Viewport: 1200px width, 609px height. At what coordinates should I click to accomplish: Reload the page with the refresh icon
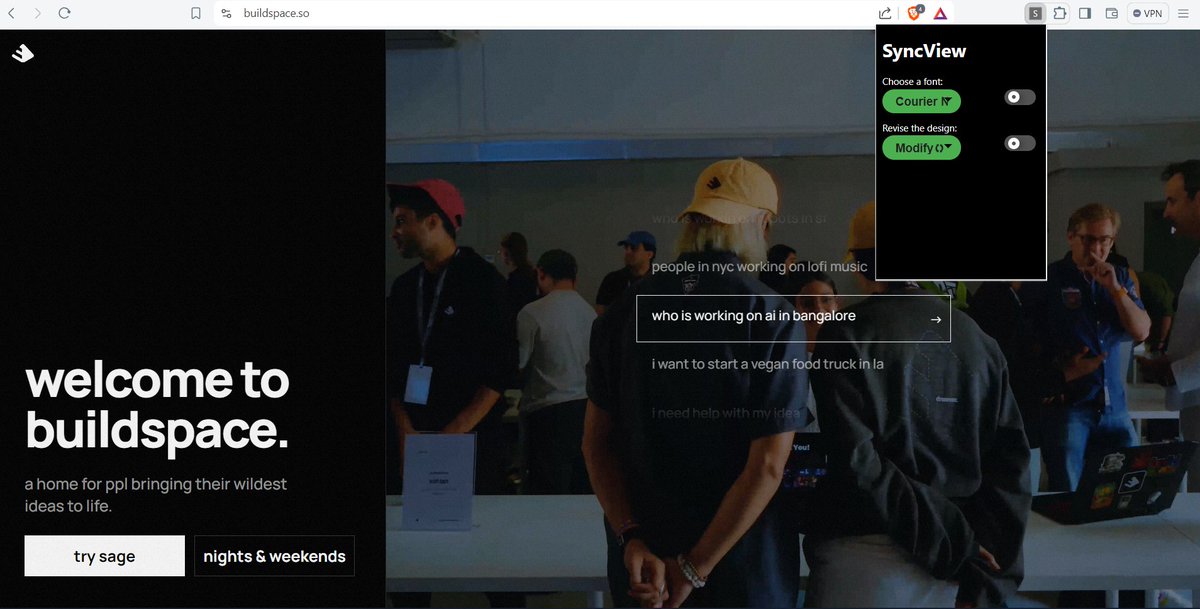(x=64, y=13)
